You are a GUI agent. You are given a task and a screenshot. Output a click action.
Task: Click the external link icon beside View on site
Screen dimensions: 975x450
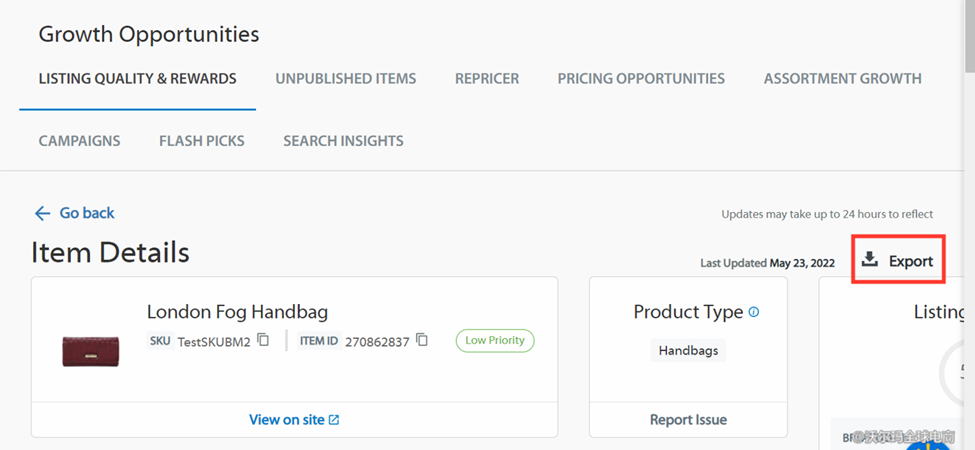pos(334,420)
